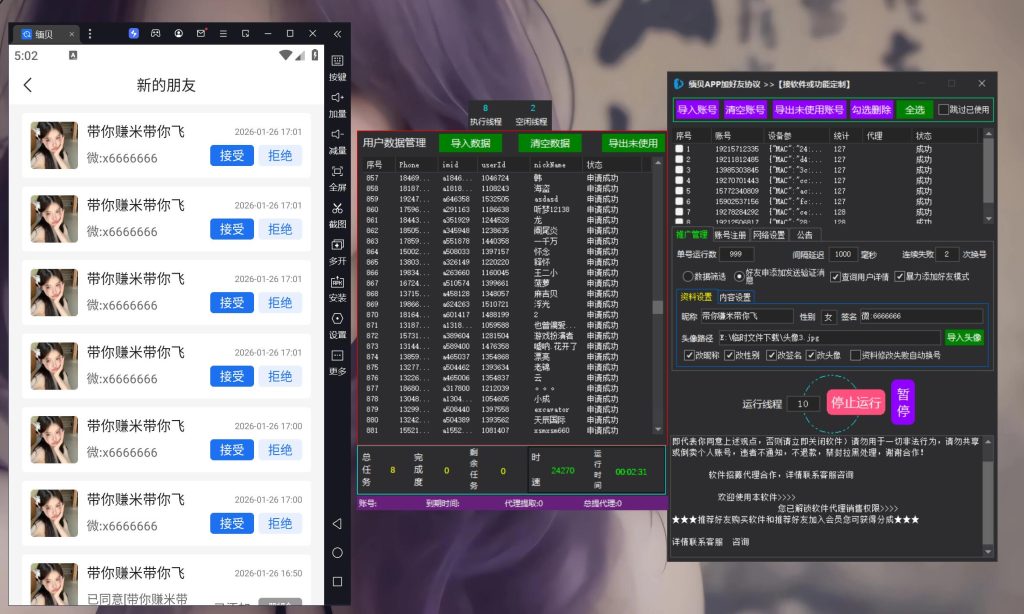Open the 设置 settings icon in sidebar

click(x=337, y=319)
